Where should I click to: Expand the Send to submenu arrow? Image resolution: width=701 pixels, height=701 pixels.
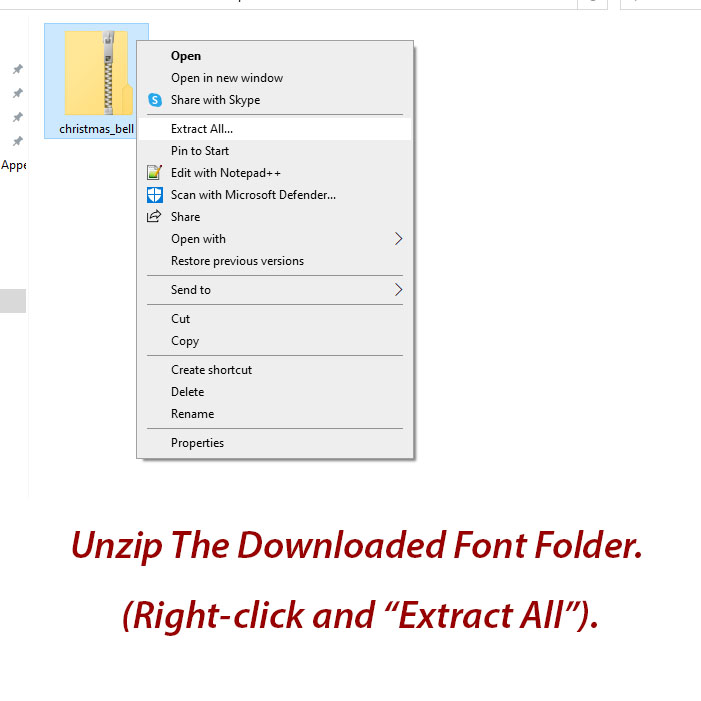click(x=398, y=290)
